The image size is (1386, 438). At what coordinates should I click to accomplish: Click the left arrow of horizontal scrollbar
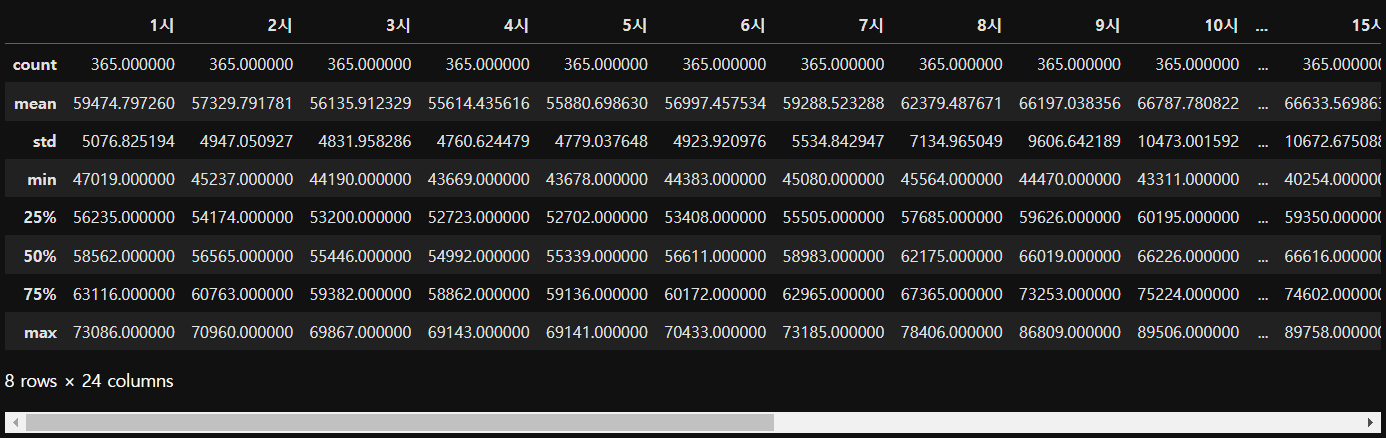pos(15,424)
